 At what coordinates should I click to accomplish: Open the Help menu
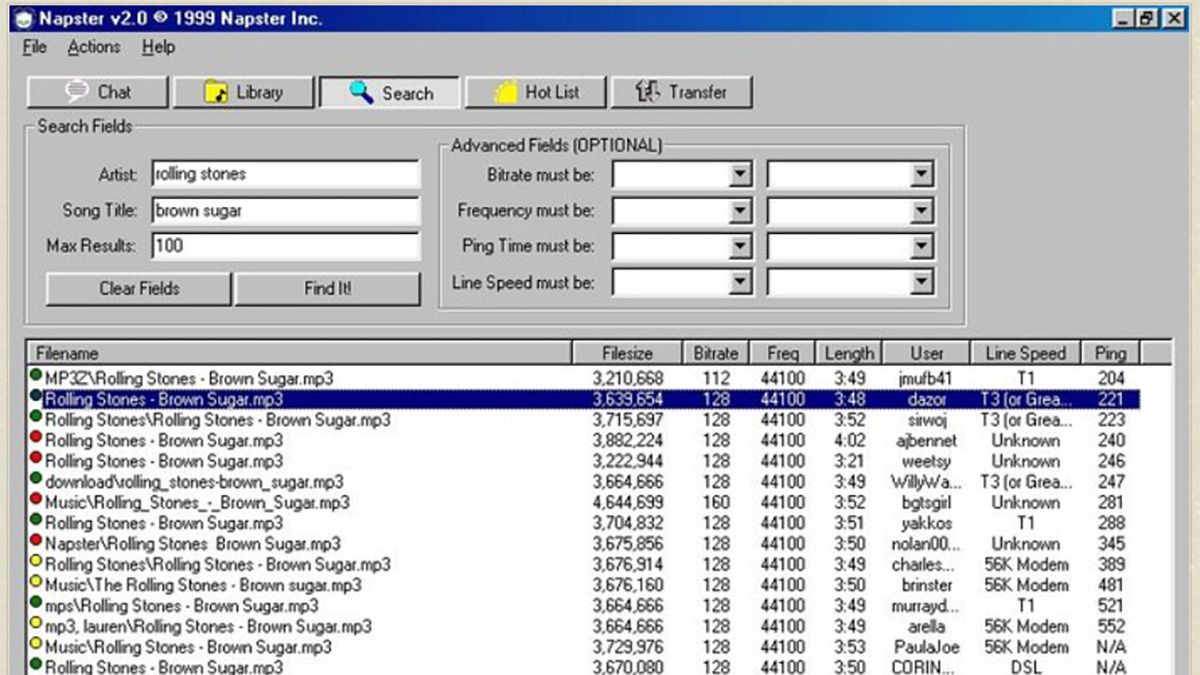point(157,47)
